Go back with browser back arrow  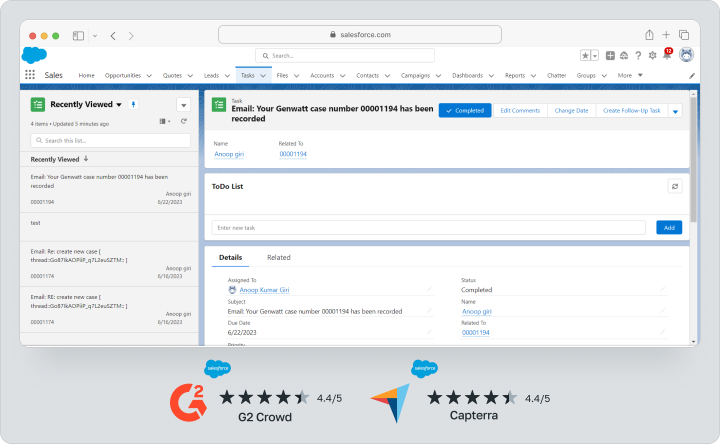coord(113,36)
